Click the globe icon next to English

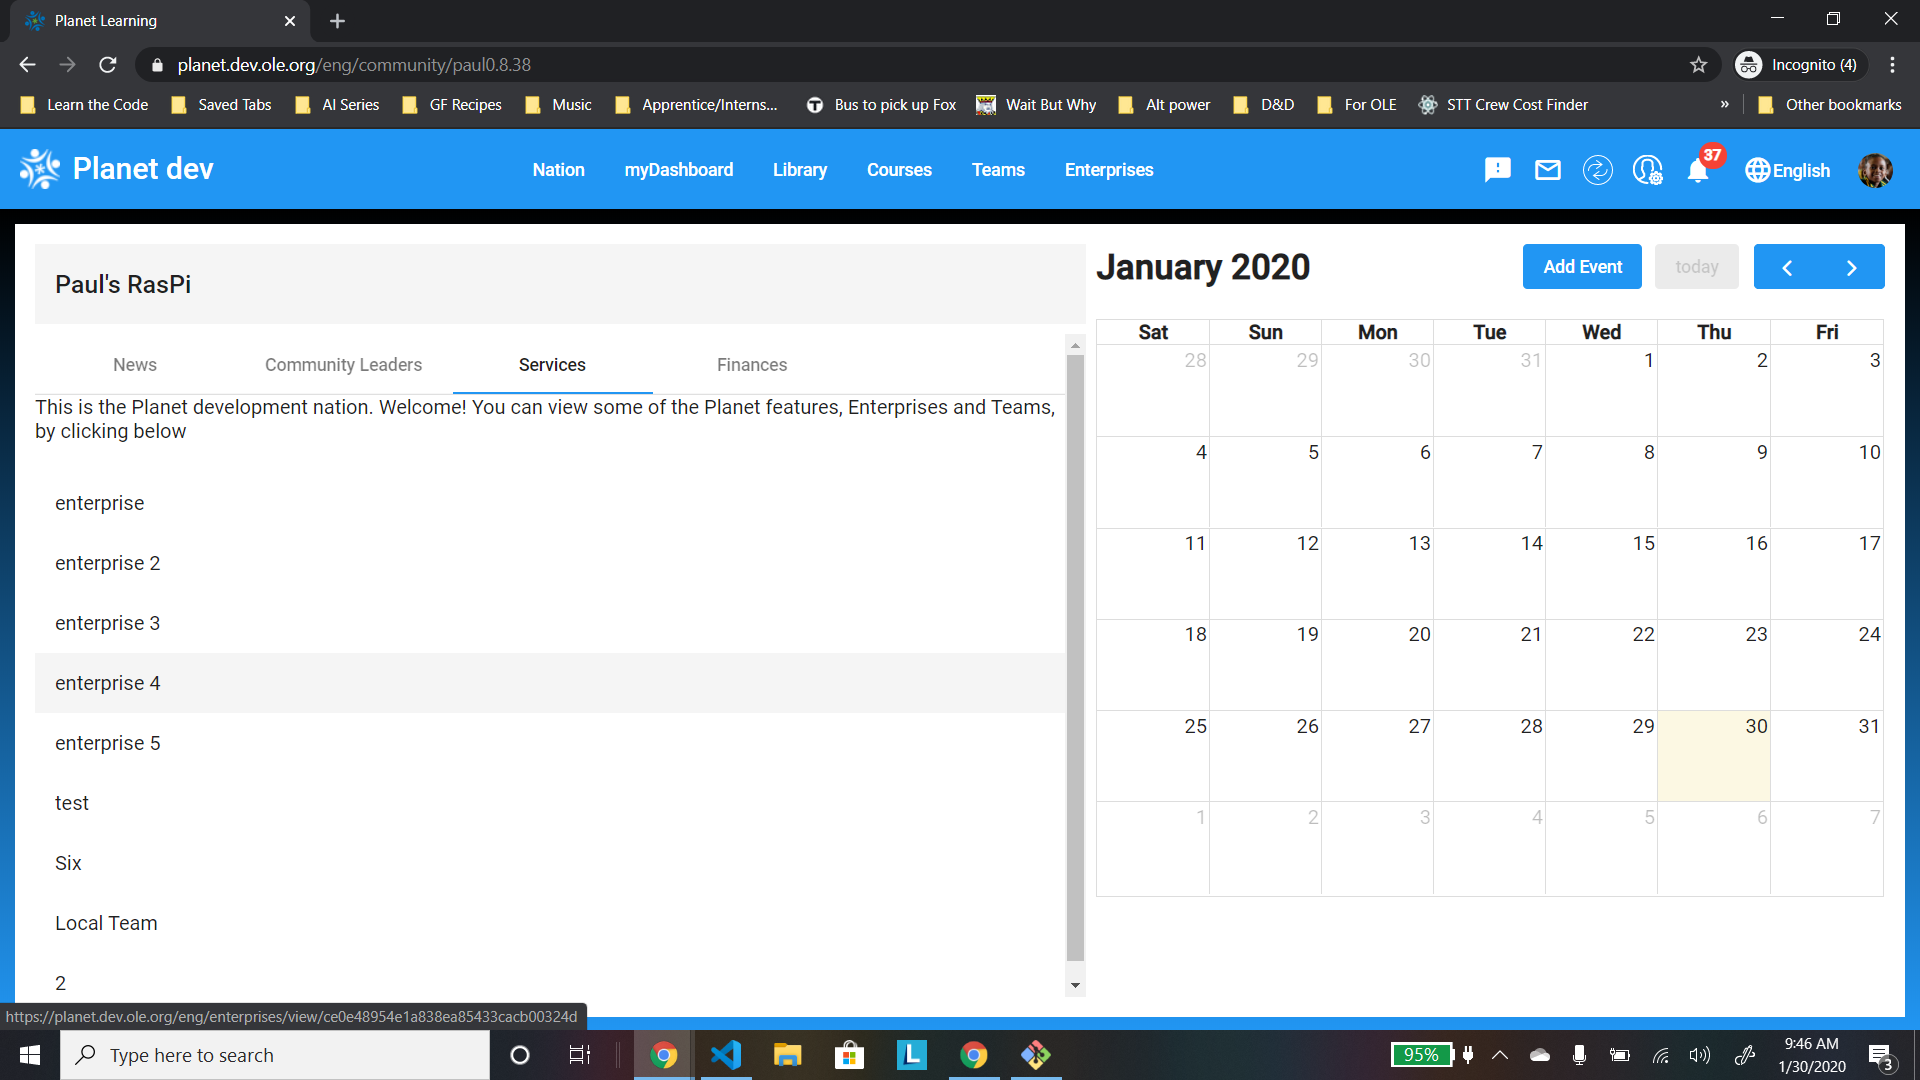click(1758, 170)
